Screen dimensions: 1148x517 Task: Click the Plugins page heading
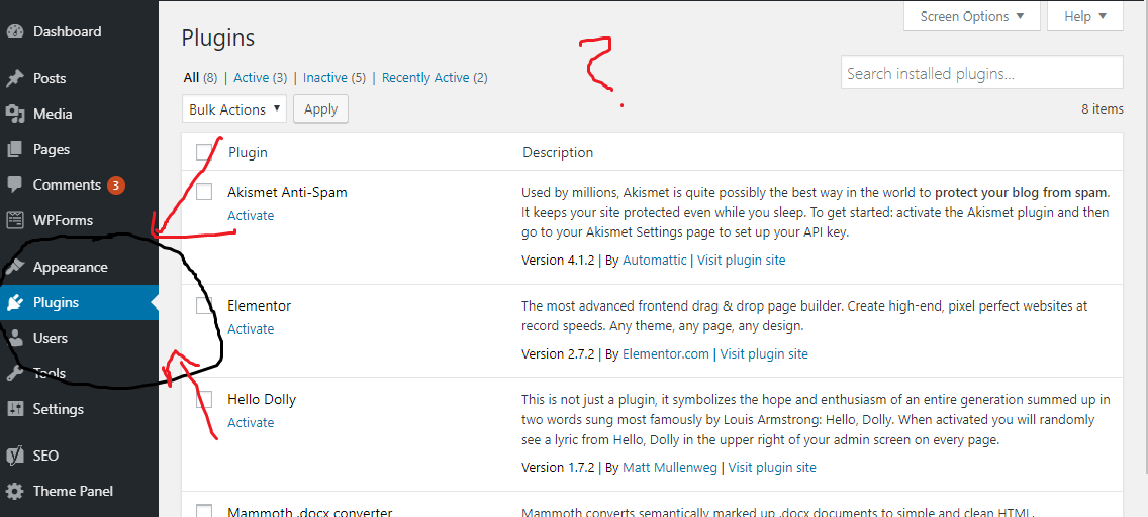pos(218,38)
